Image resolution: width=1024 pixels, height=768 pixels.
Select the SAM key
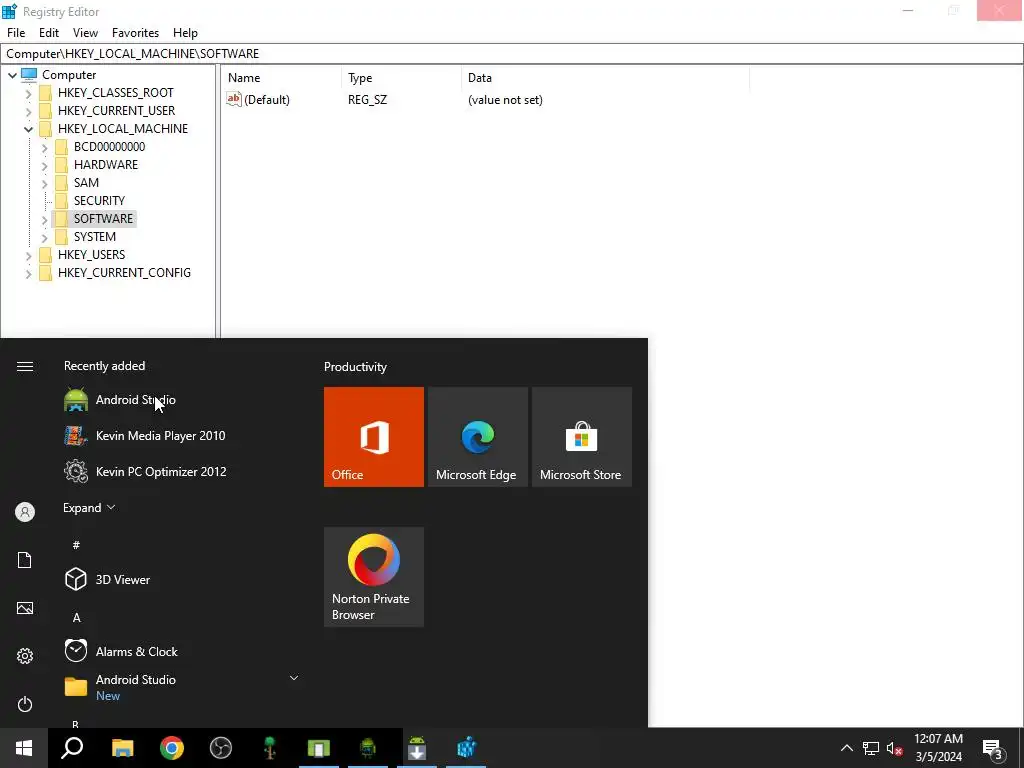(86, 183)
